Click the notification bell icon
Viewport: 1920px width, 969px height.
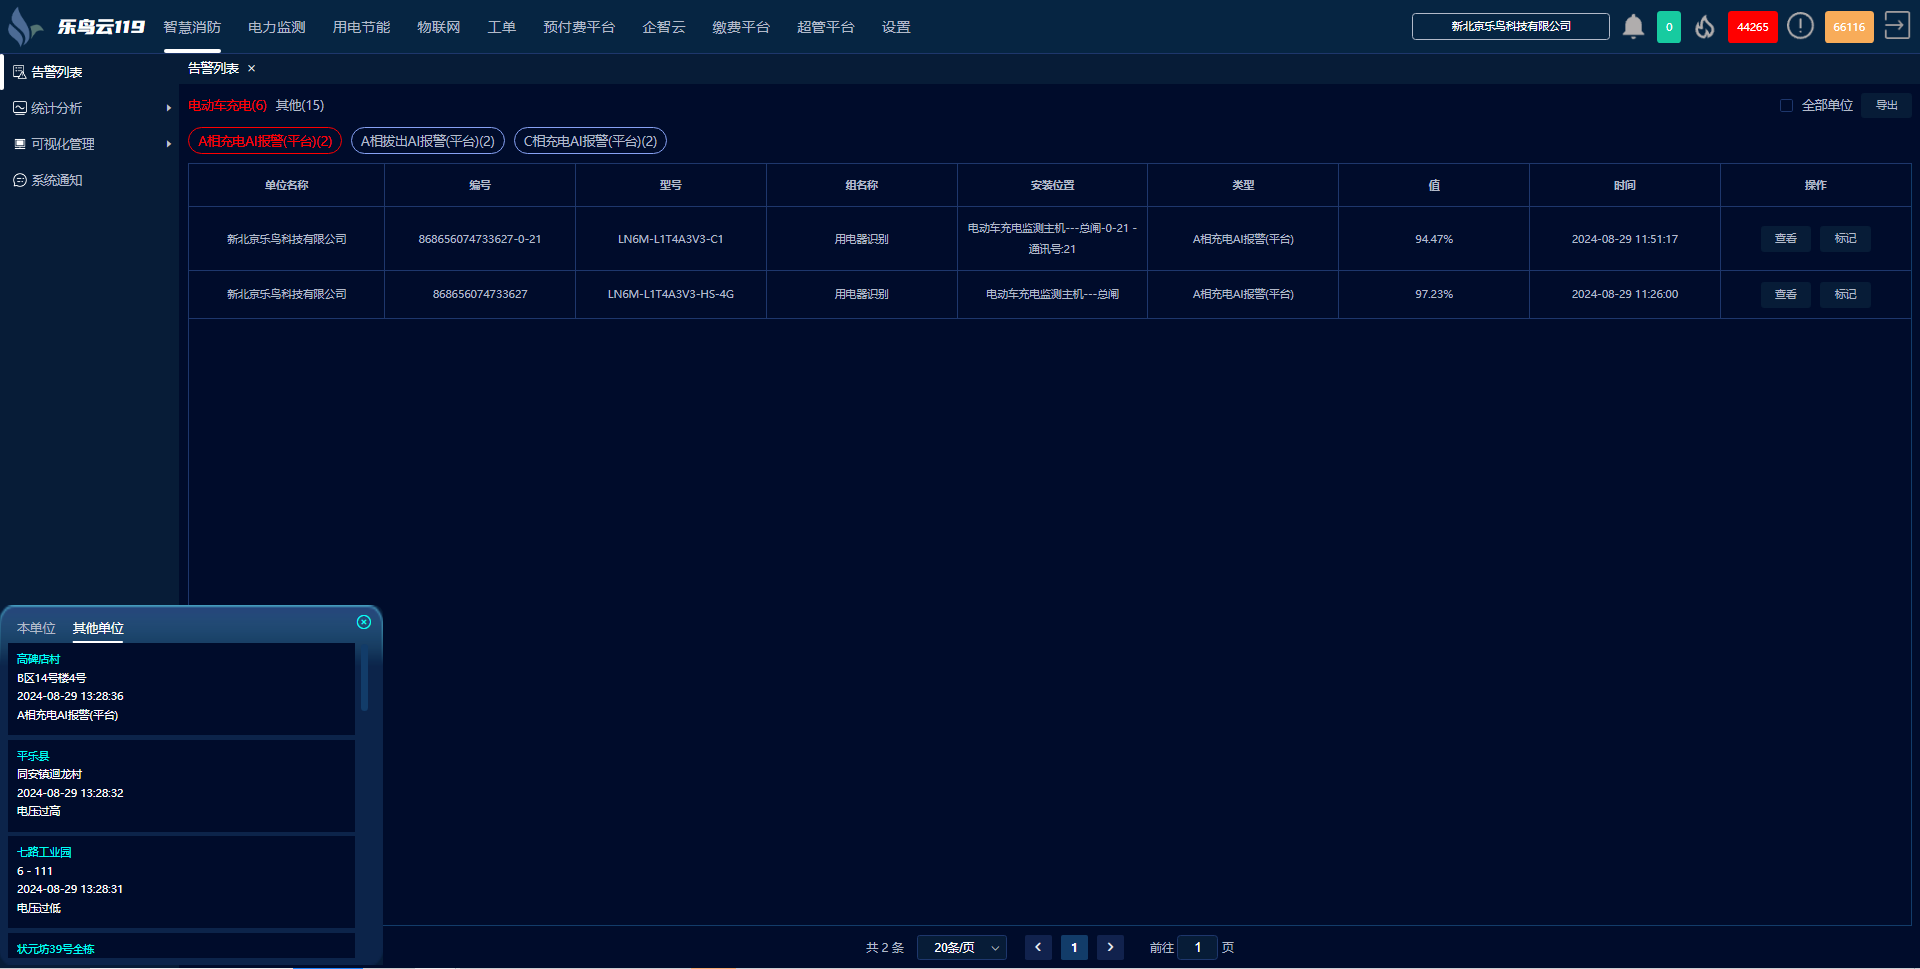point(1633,27)
